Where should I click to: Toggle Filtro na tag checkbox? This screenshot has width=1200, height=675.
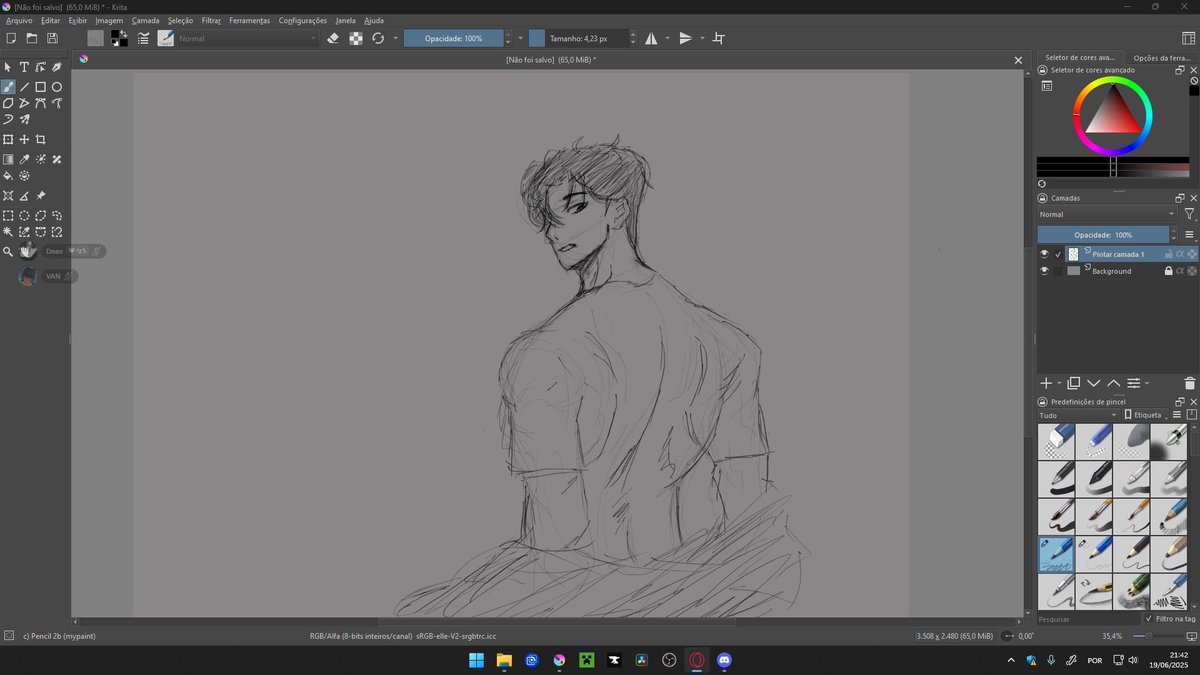(1148, 619)
